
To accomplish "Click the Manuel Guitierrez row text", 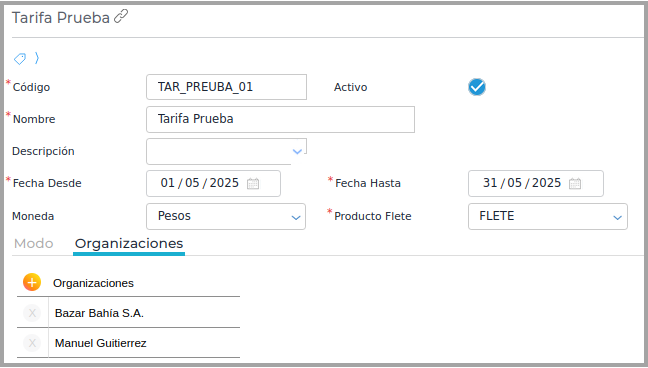I will (x=100, y=343).
